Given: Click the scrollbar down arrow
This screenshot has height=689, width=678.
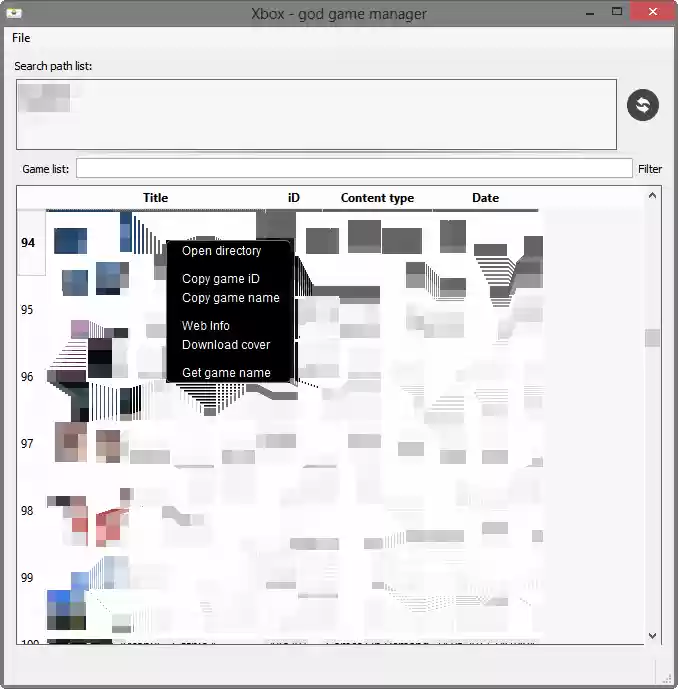Looking at the screenshot, I should point(653,635).
